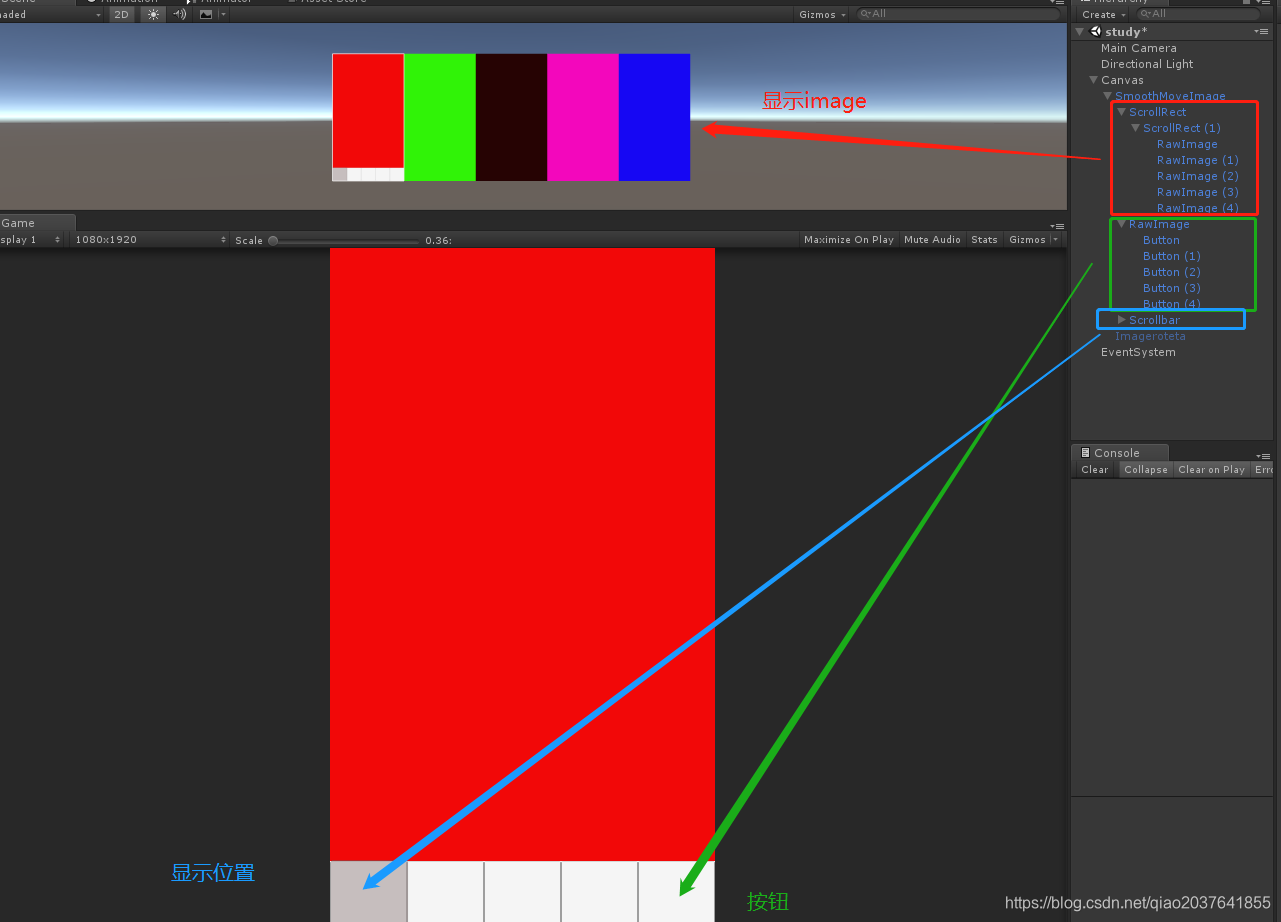Select the Canvas object

1122,80
